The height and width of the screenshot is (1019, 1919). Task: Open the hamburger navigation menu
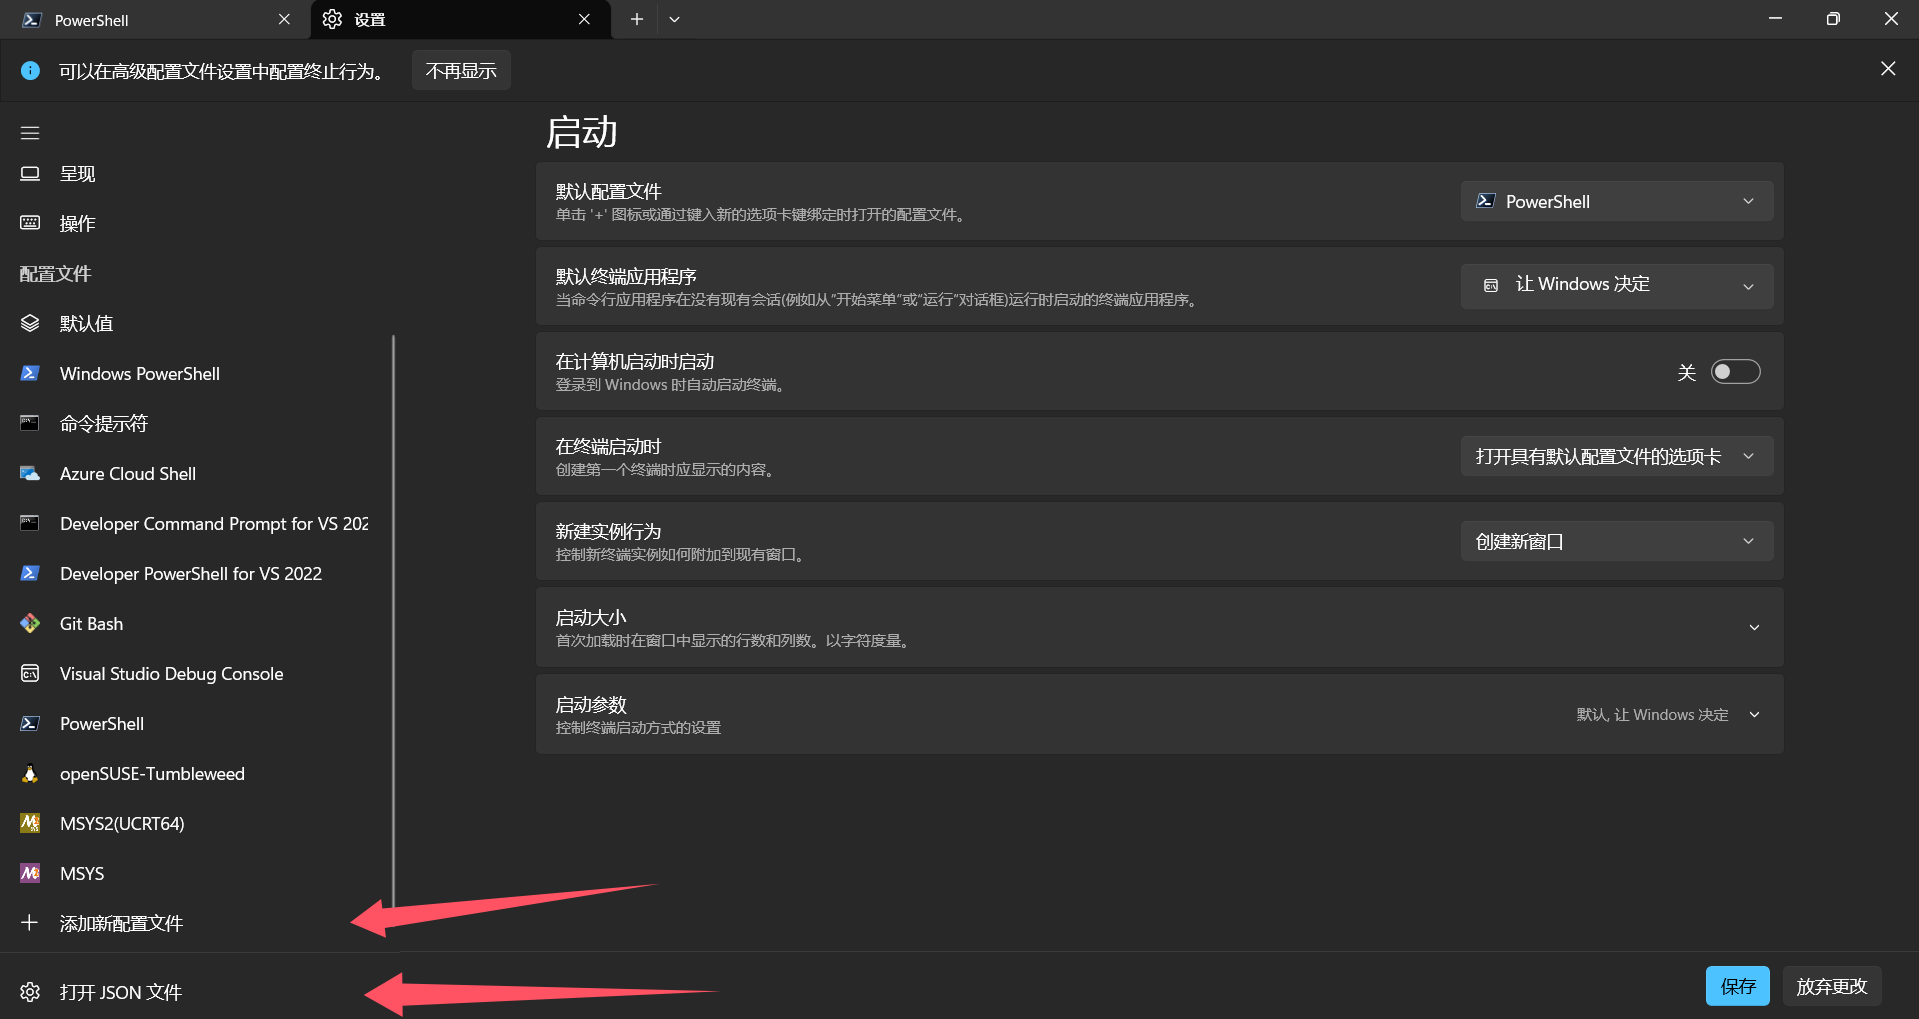pos(29,132)
